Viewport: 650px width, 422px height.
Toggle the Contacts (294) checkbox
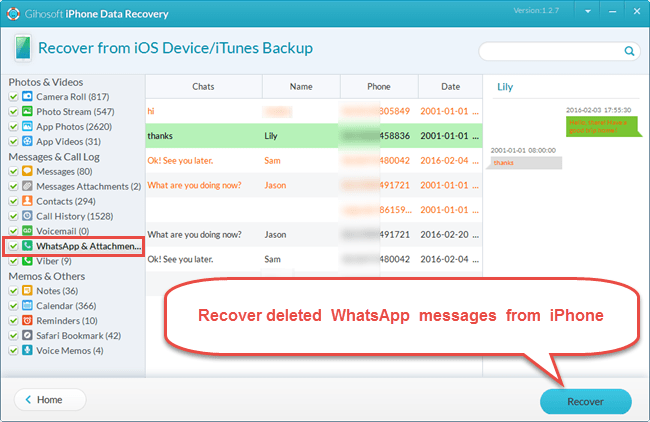13,201
